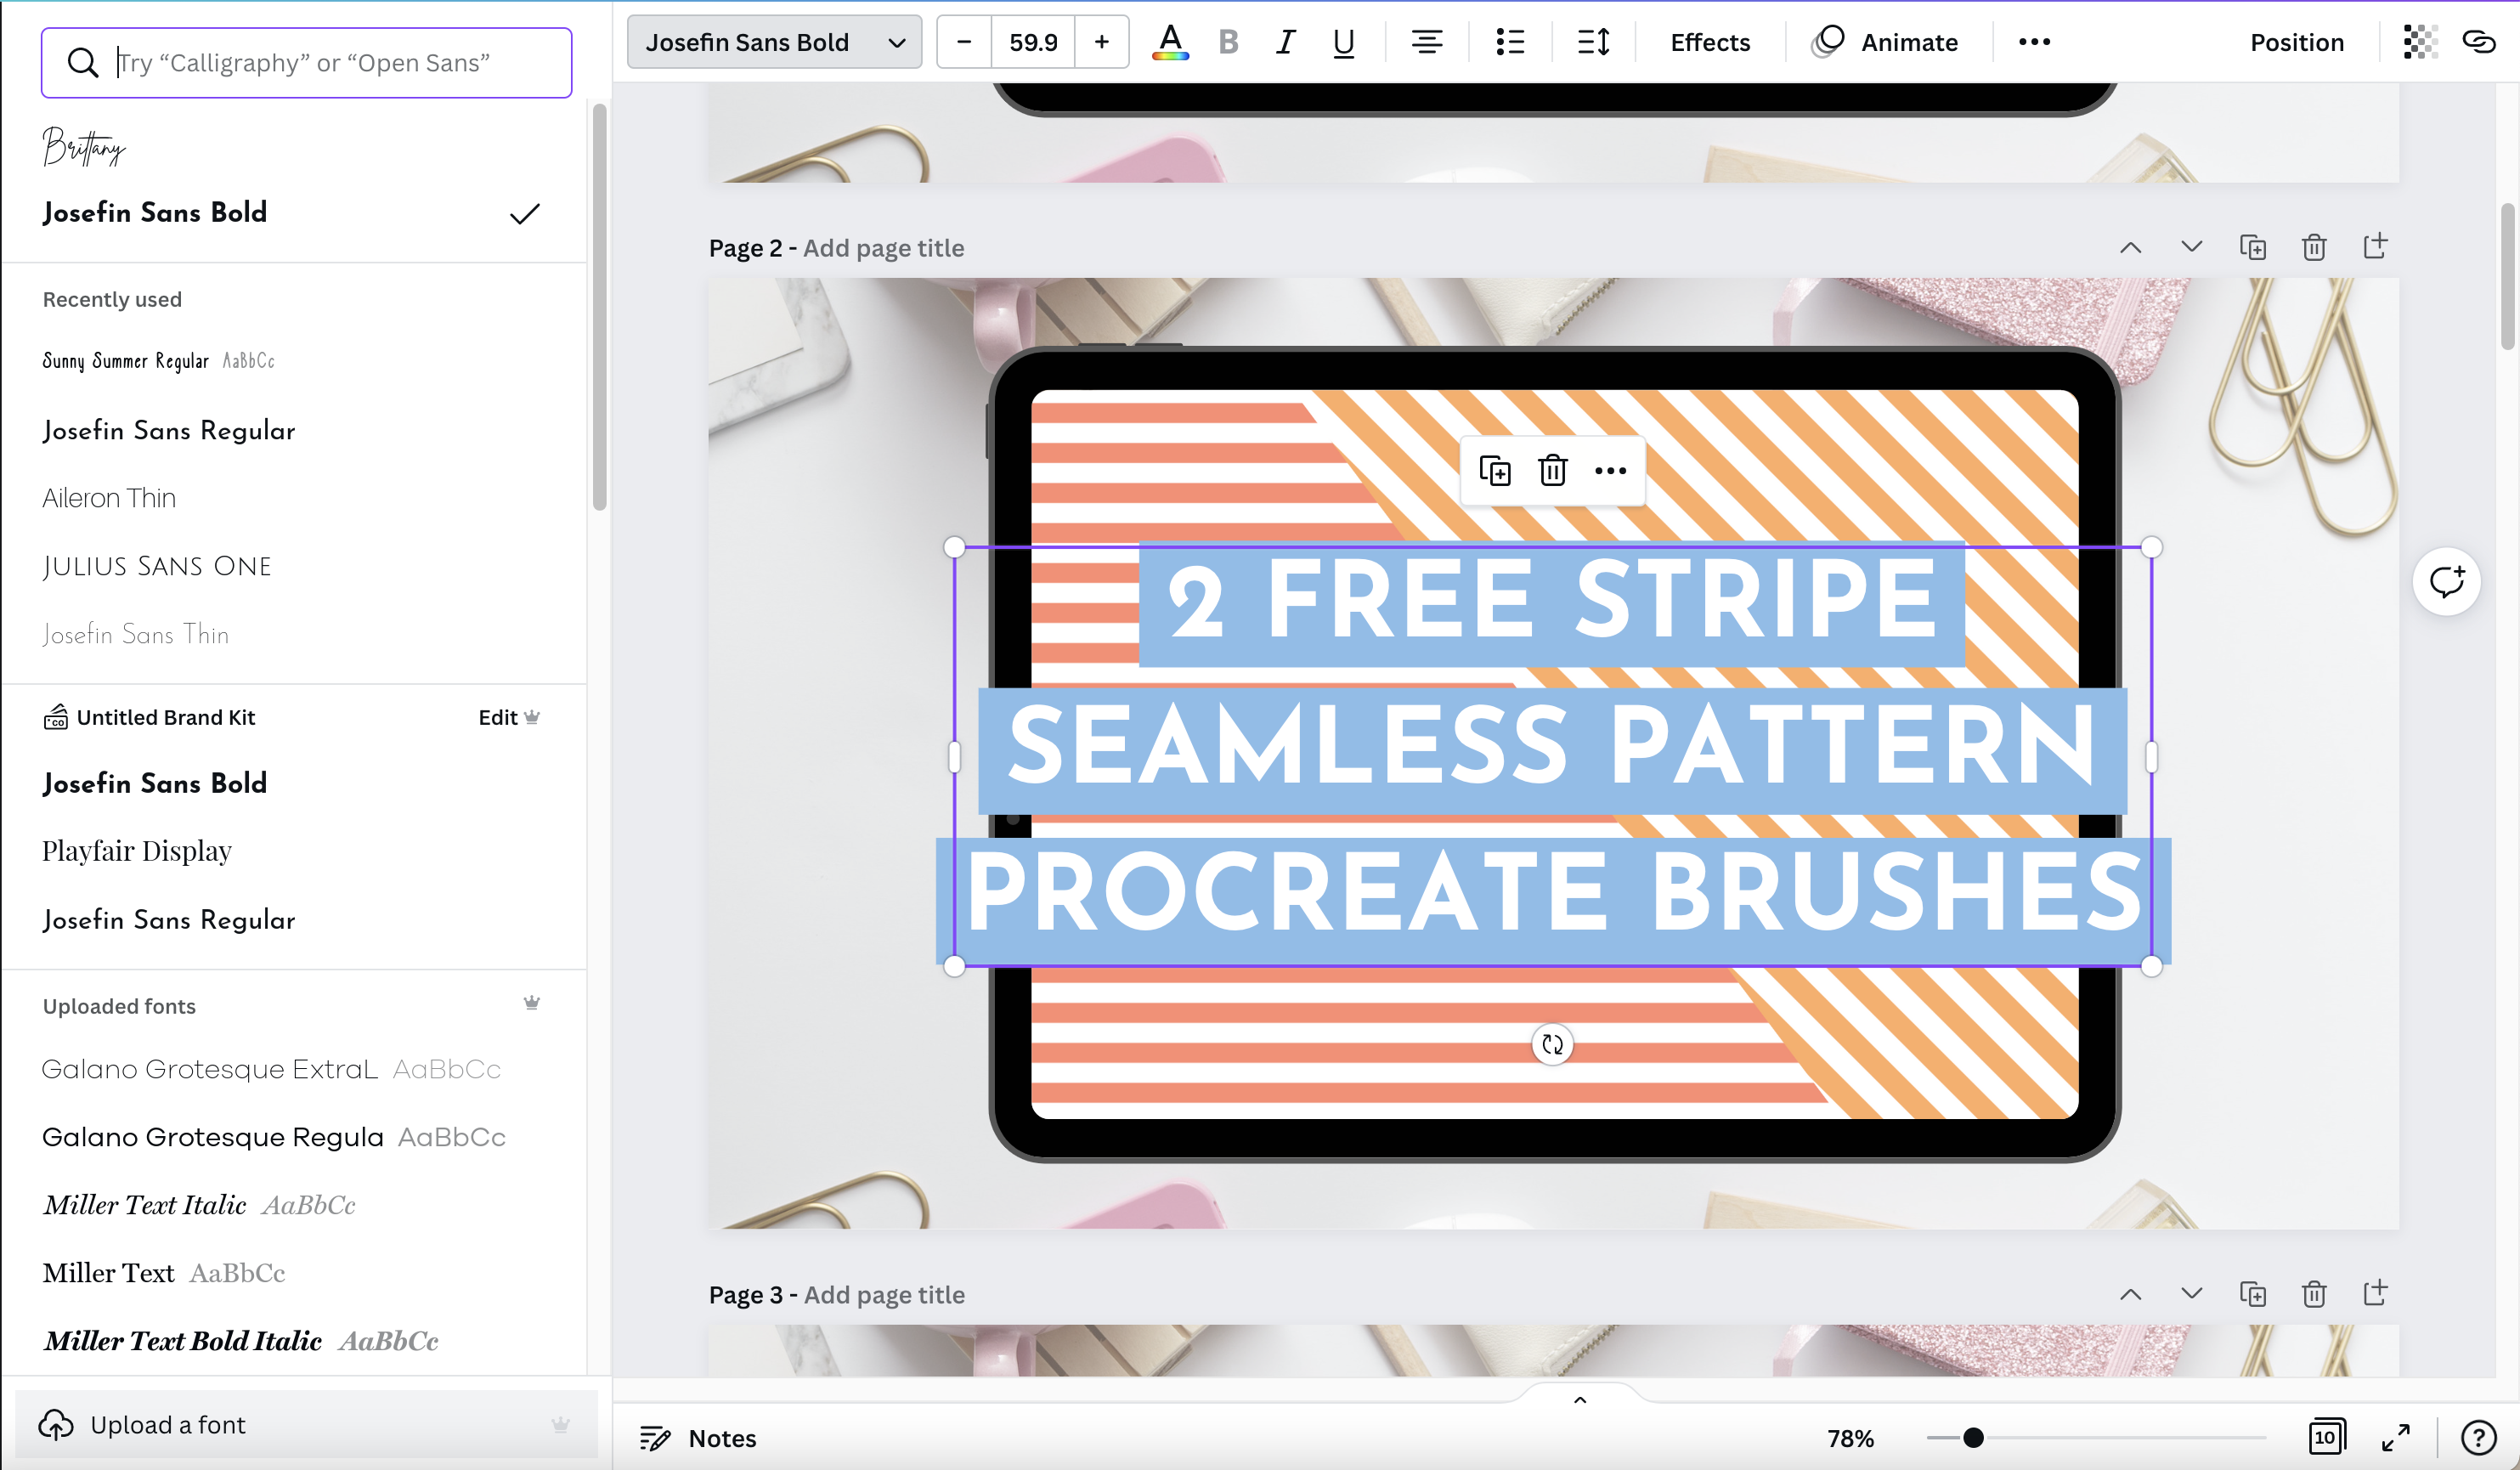Expand the page thumbnails drawer
2520x1470 pixels.
pyautogui.click(x=1580, y=1400)
